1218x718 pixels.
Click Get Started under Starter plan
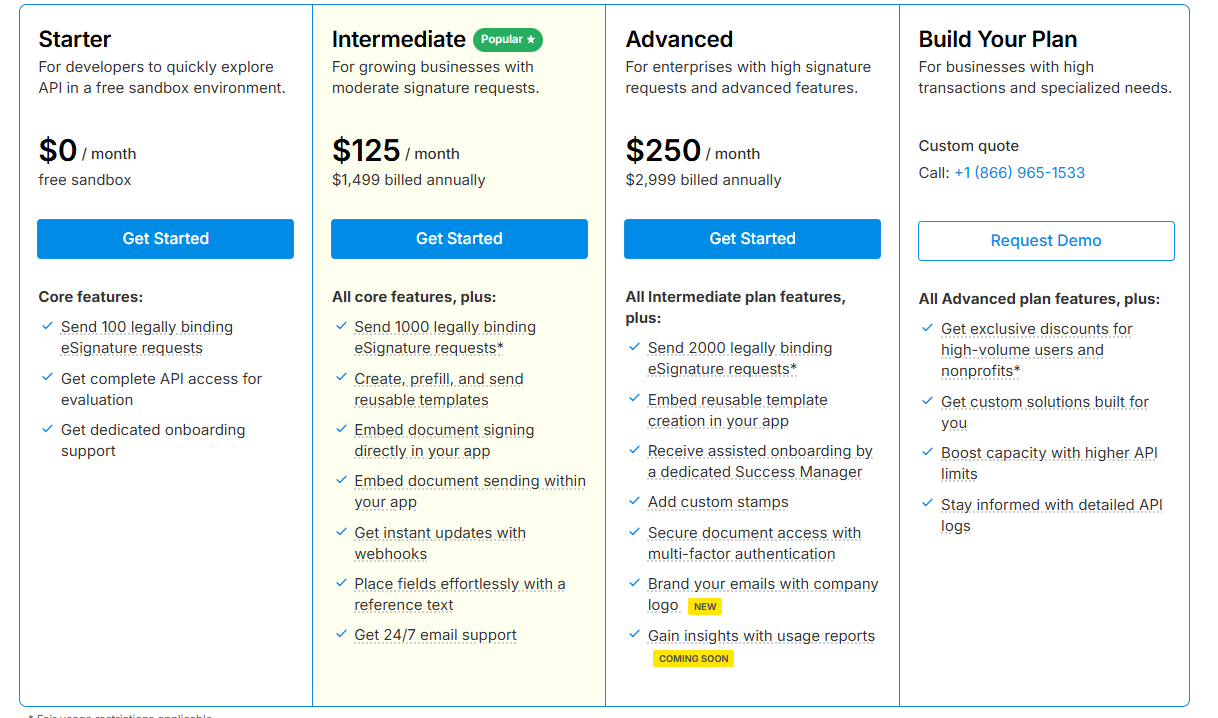tap(165, 239)
